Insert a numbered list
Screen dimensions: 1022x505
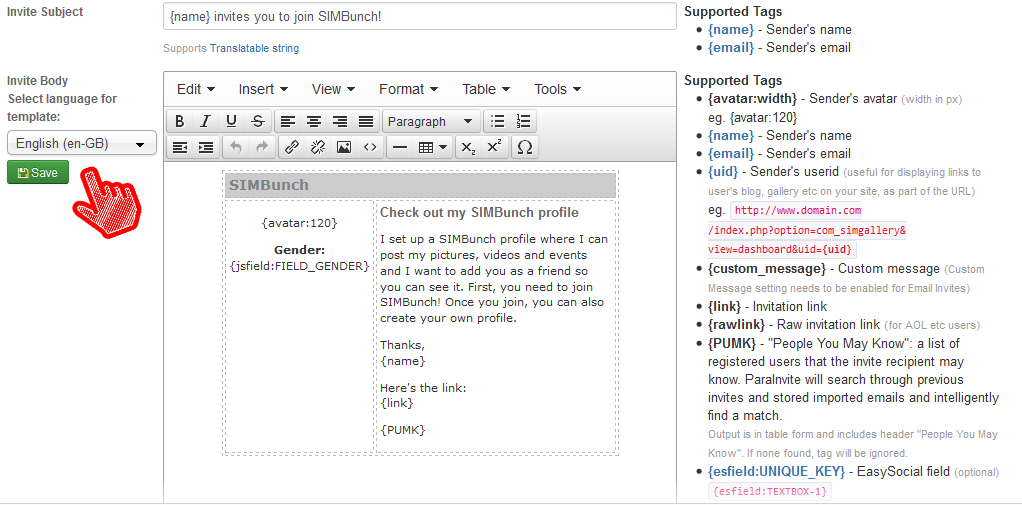(x=523, y=121)
